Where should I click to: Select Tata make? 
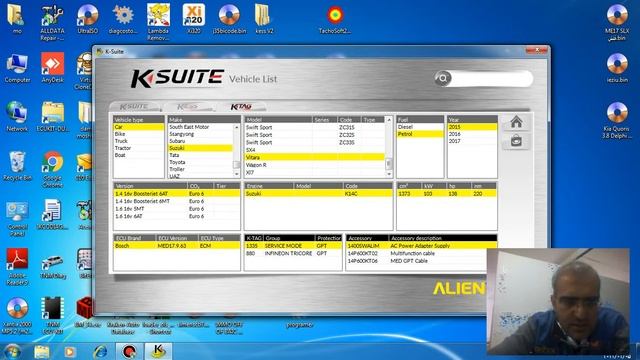click(200, 155)
